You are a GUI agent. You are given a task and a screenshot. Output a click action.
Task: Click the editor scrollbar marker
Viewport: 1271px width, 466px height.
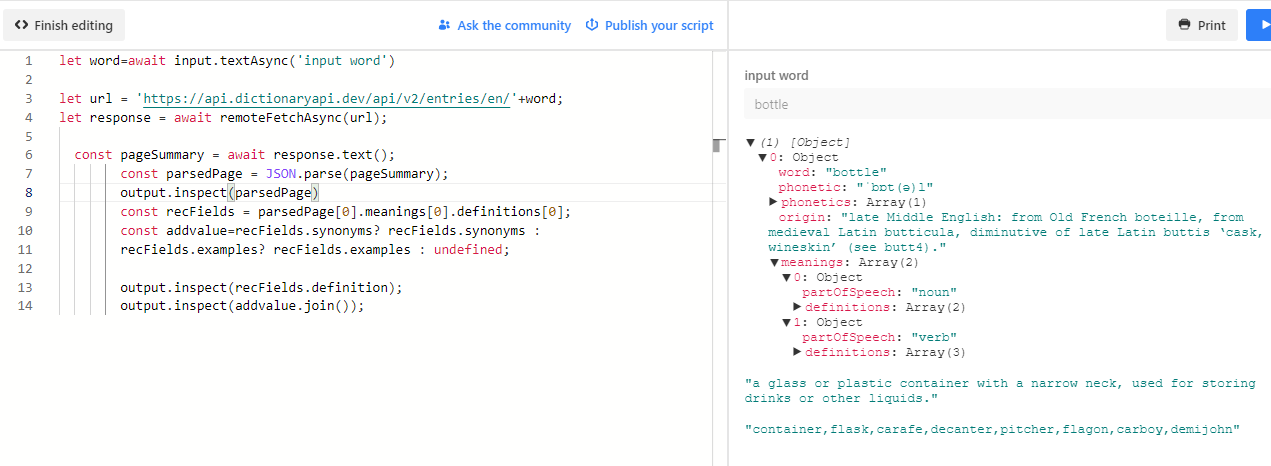click(716, 146)
